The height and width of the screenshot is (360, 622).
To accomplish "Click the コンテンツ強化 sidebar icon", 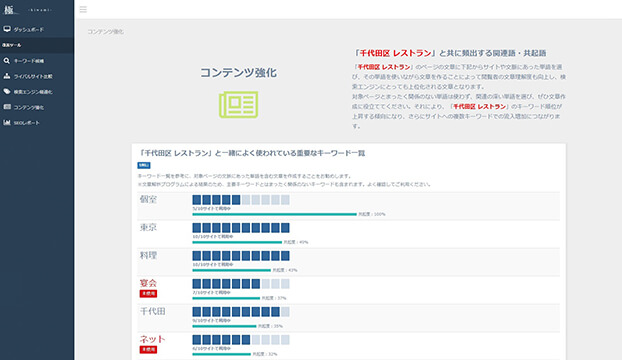I will (7, 107).
